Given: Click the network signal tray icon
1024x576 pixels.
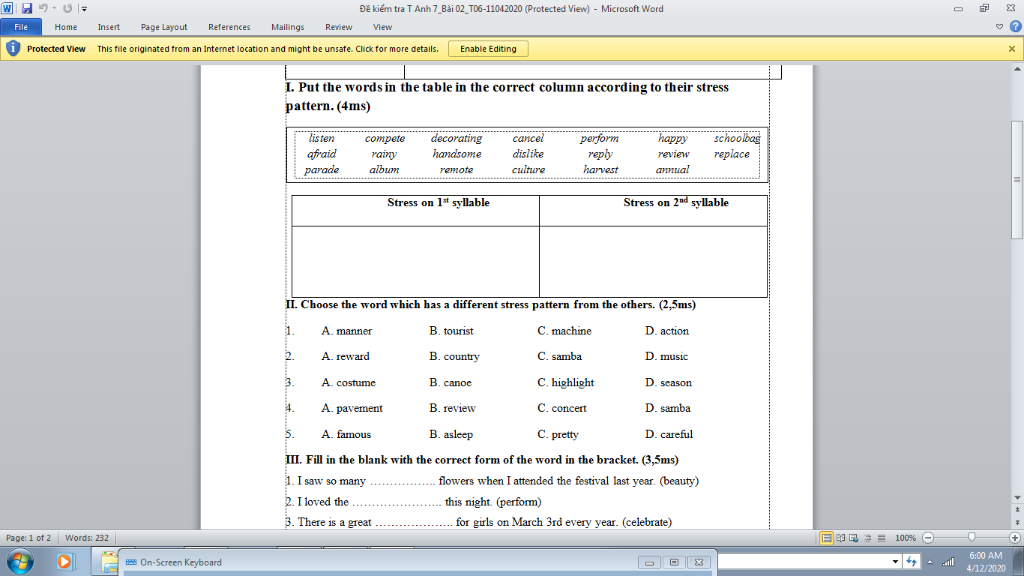Looking at the screenshot, I should (x=948, y=562).
